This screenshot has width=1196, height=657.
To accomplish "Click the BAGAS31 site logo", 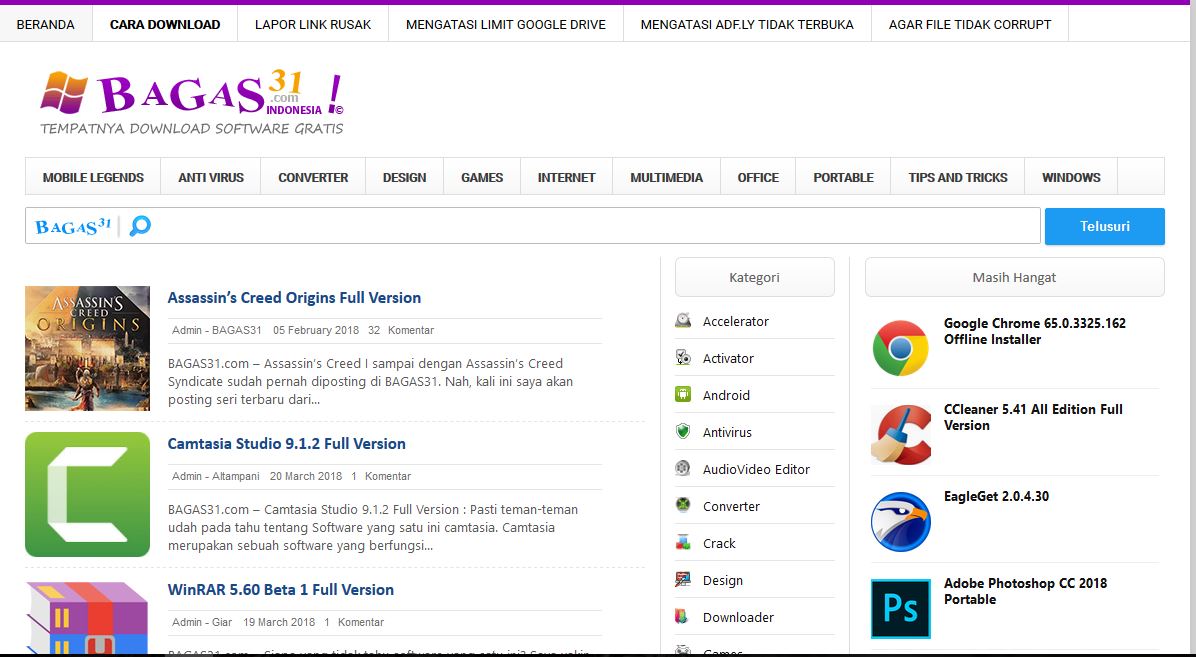I will 191,102.
